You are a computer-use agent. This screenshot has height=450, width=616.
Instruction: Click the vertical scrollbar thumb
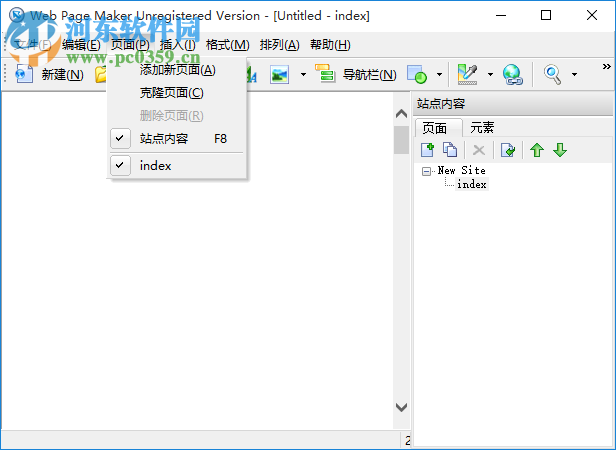tap(401, 140)
